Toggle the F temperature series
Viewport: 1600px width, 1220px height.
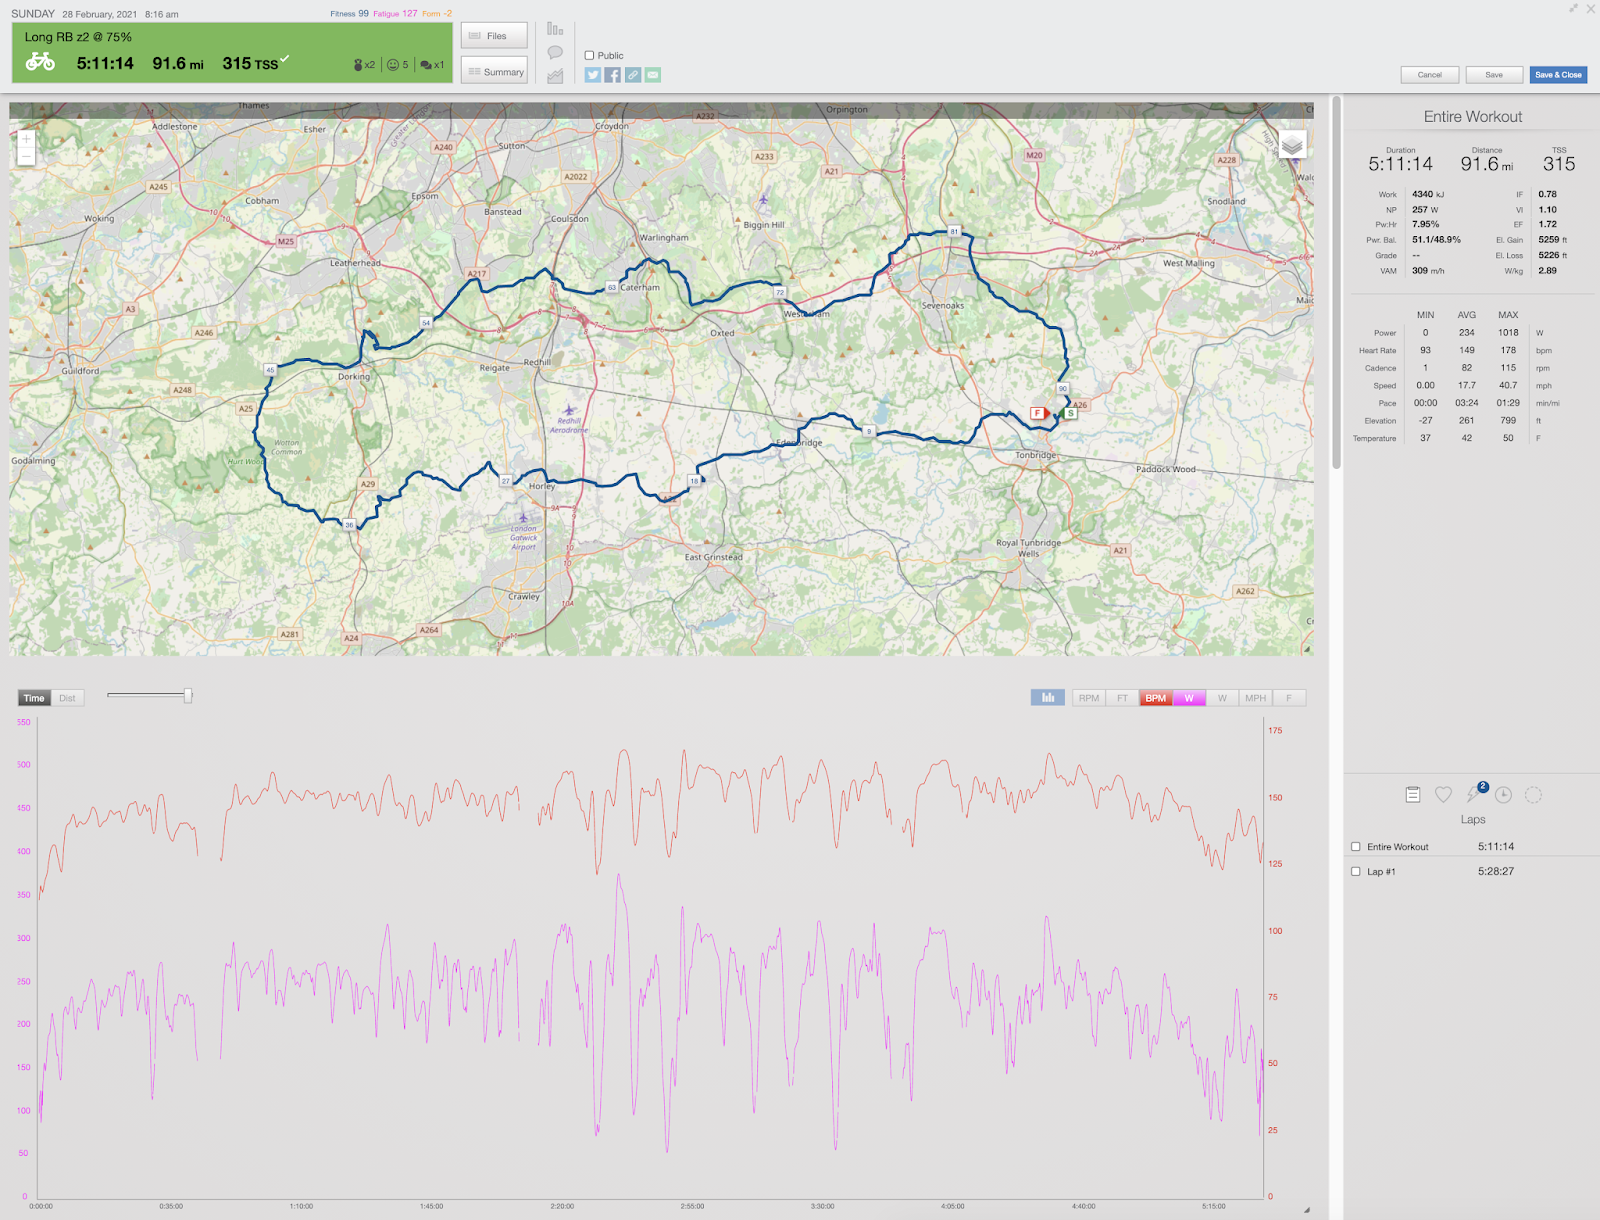click(x=1289, y=698)
